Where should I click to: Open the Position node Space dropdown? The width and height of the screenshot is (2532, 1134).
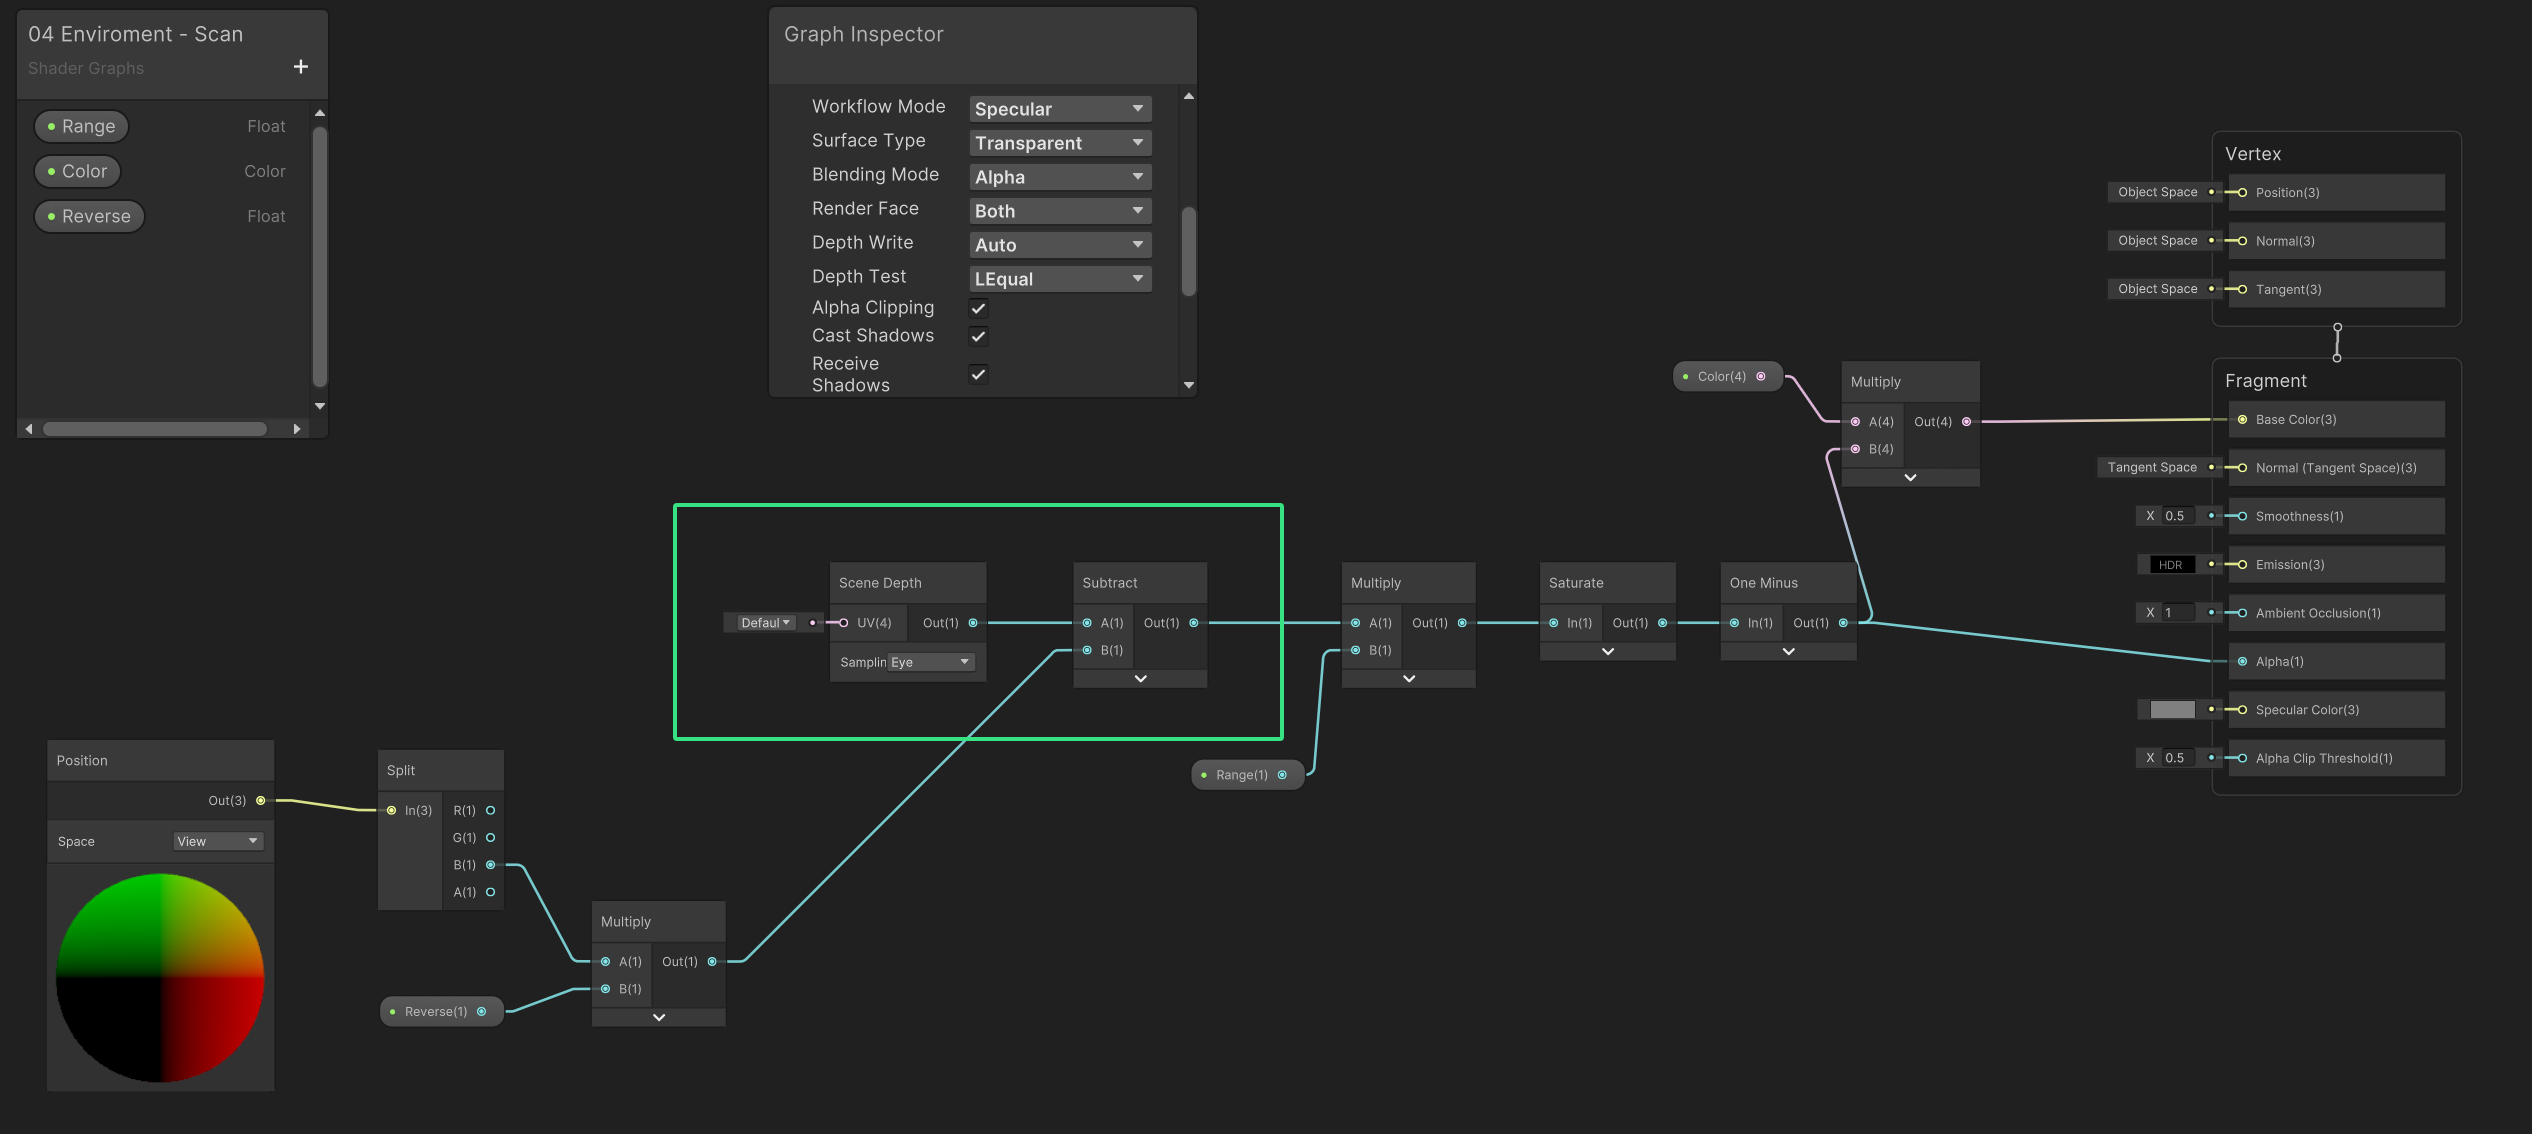(217, 842)
